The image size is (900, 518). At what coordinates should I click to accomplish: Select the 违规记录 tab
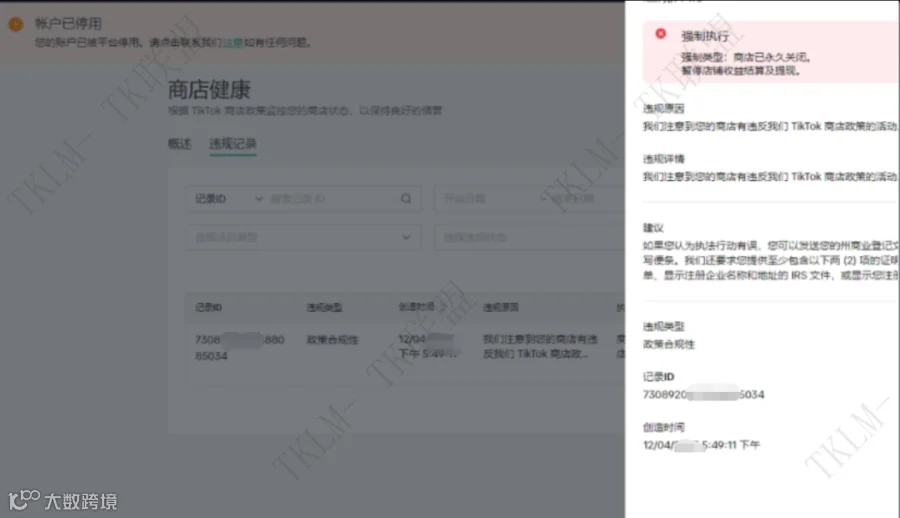232,144
